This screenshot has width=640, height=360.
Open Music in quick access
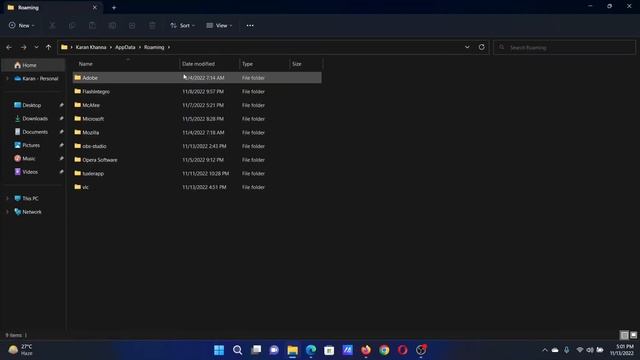pos(29,158)
